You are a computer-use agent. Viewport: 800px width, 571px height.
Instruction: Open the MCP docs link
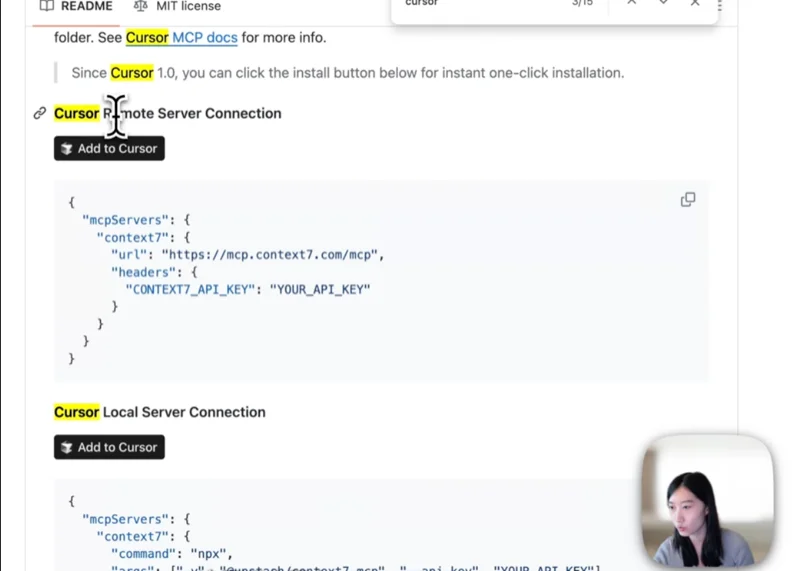click(205, 38)
